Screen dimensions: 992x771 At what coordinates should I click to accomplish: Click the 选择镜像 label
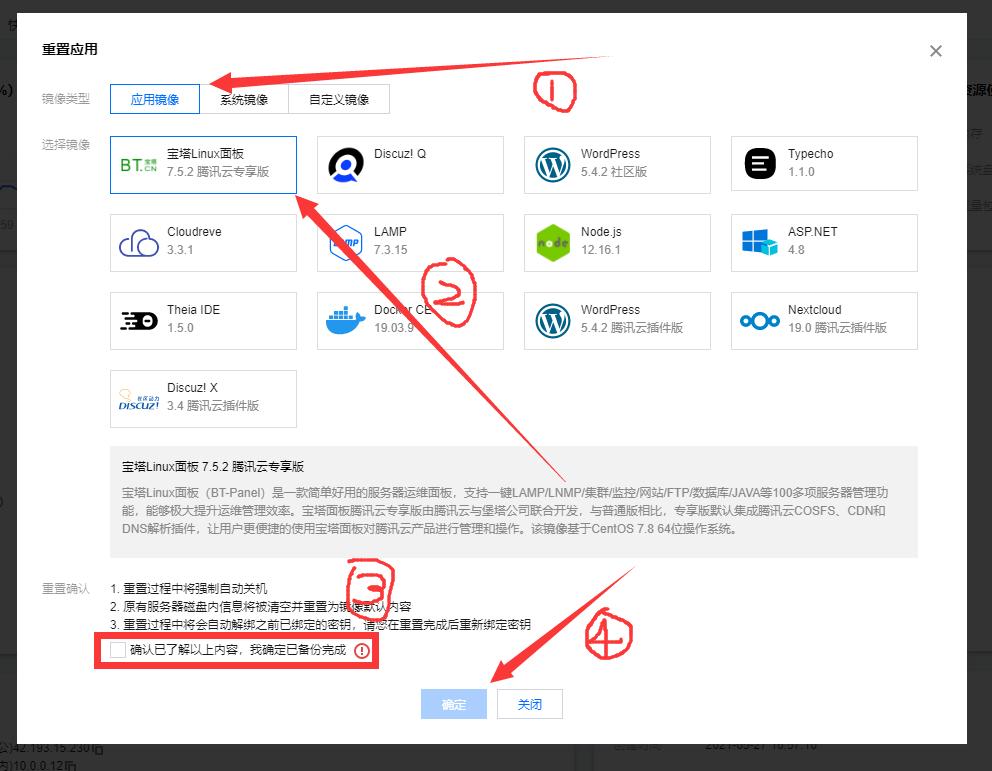(66, 145)
